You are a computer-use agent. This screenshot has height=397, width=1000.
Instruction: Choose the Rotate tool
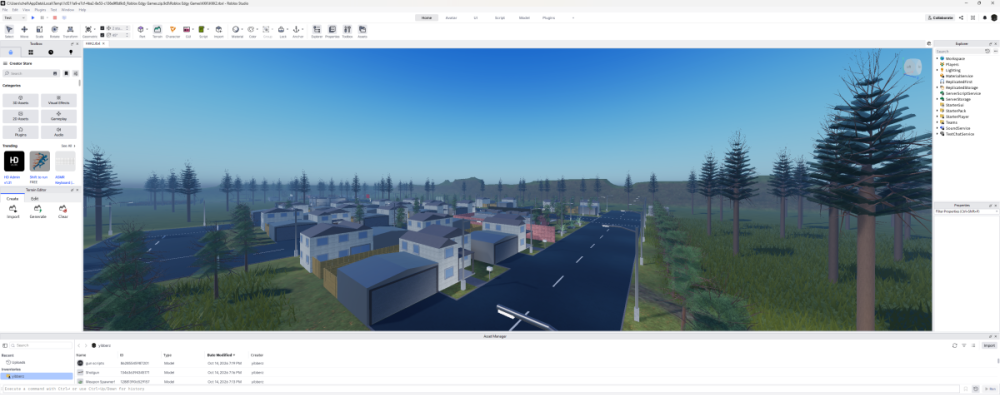(54, 31)
